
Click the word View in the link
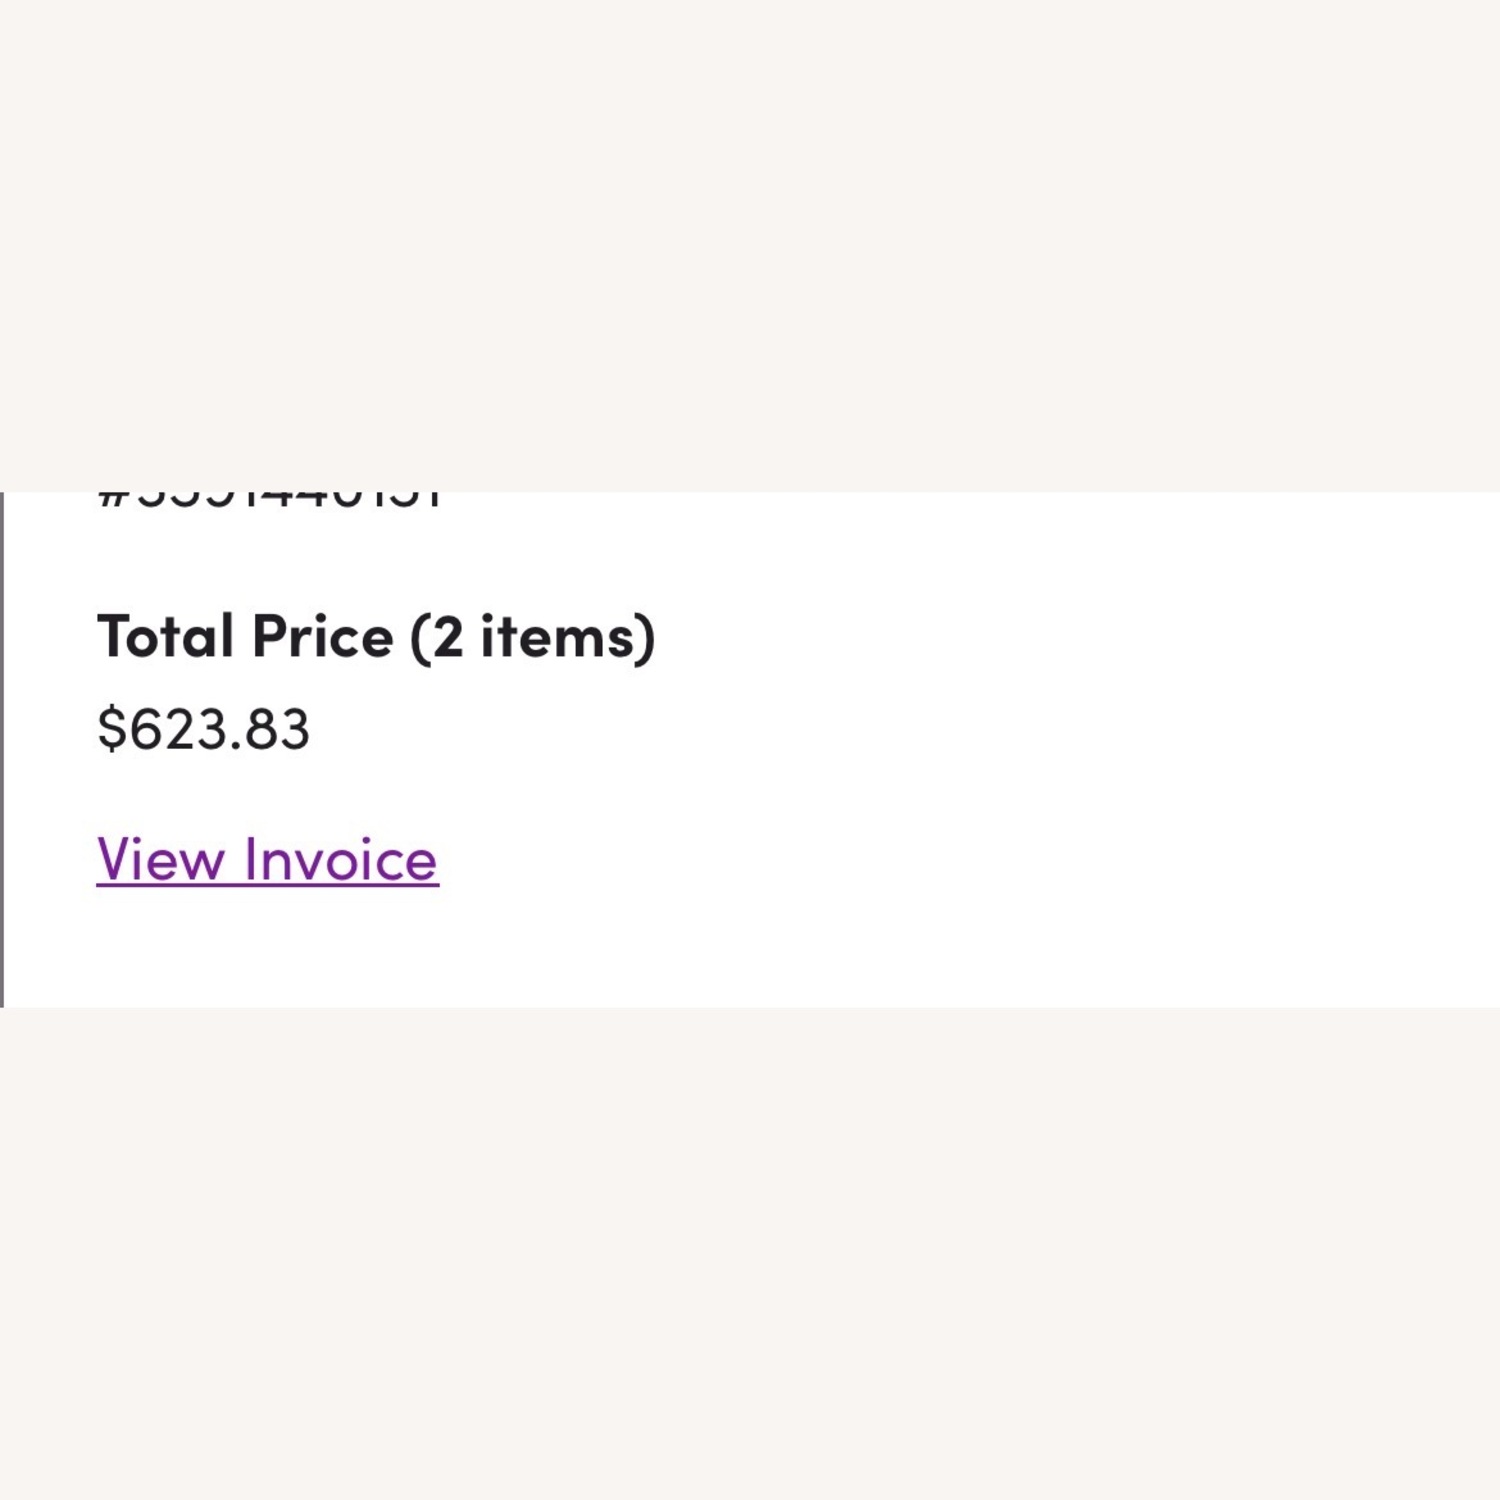[160, 860]
